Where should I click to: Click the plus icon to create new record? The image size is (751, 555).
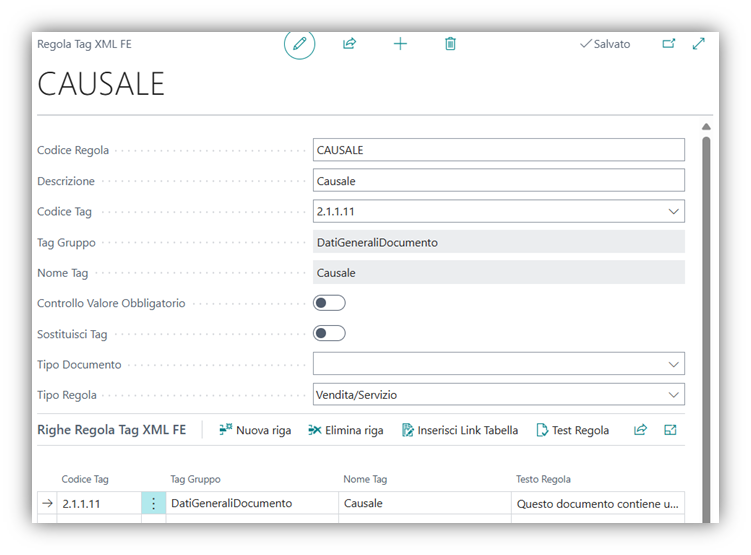[400, 44]
